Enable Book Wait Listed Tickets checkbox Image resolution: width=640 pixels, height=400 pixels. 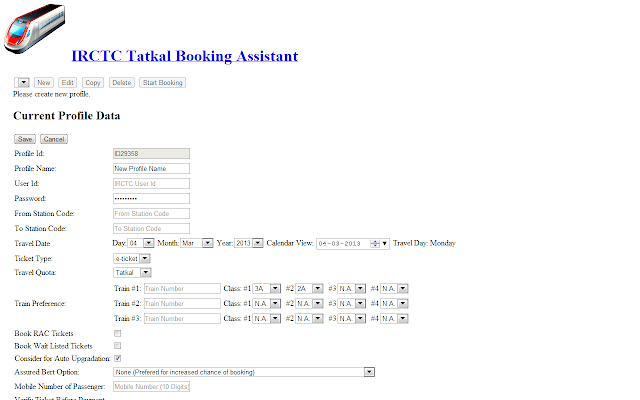tap(118, 346)
